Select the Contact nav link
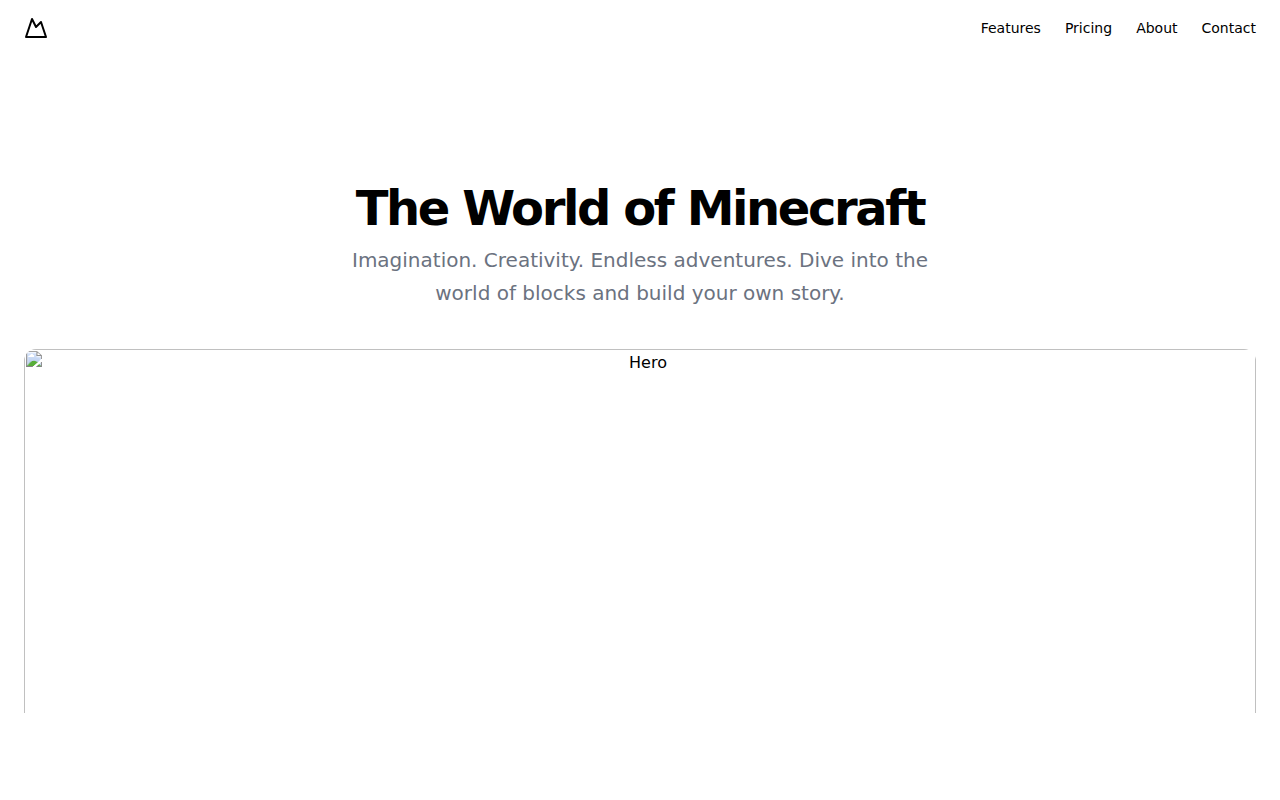The height and width of the screenshot is (800, 1280). coord(1228,28)
